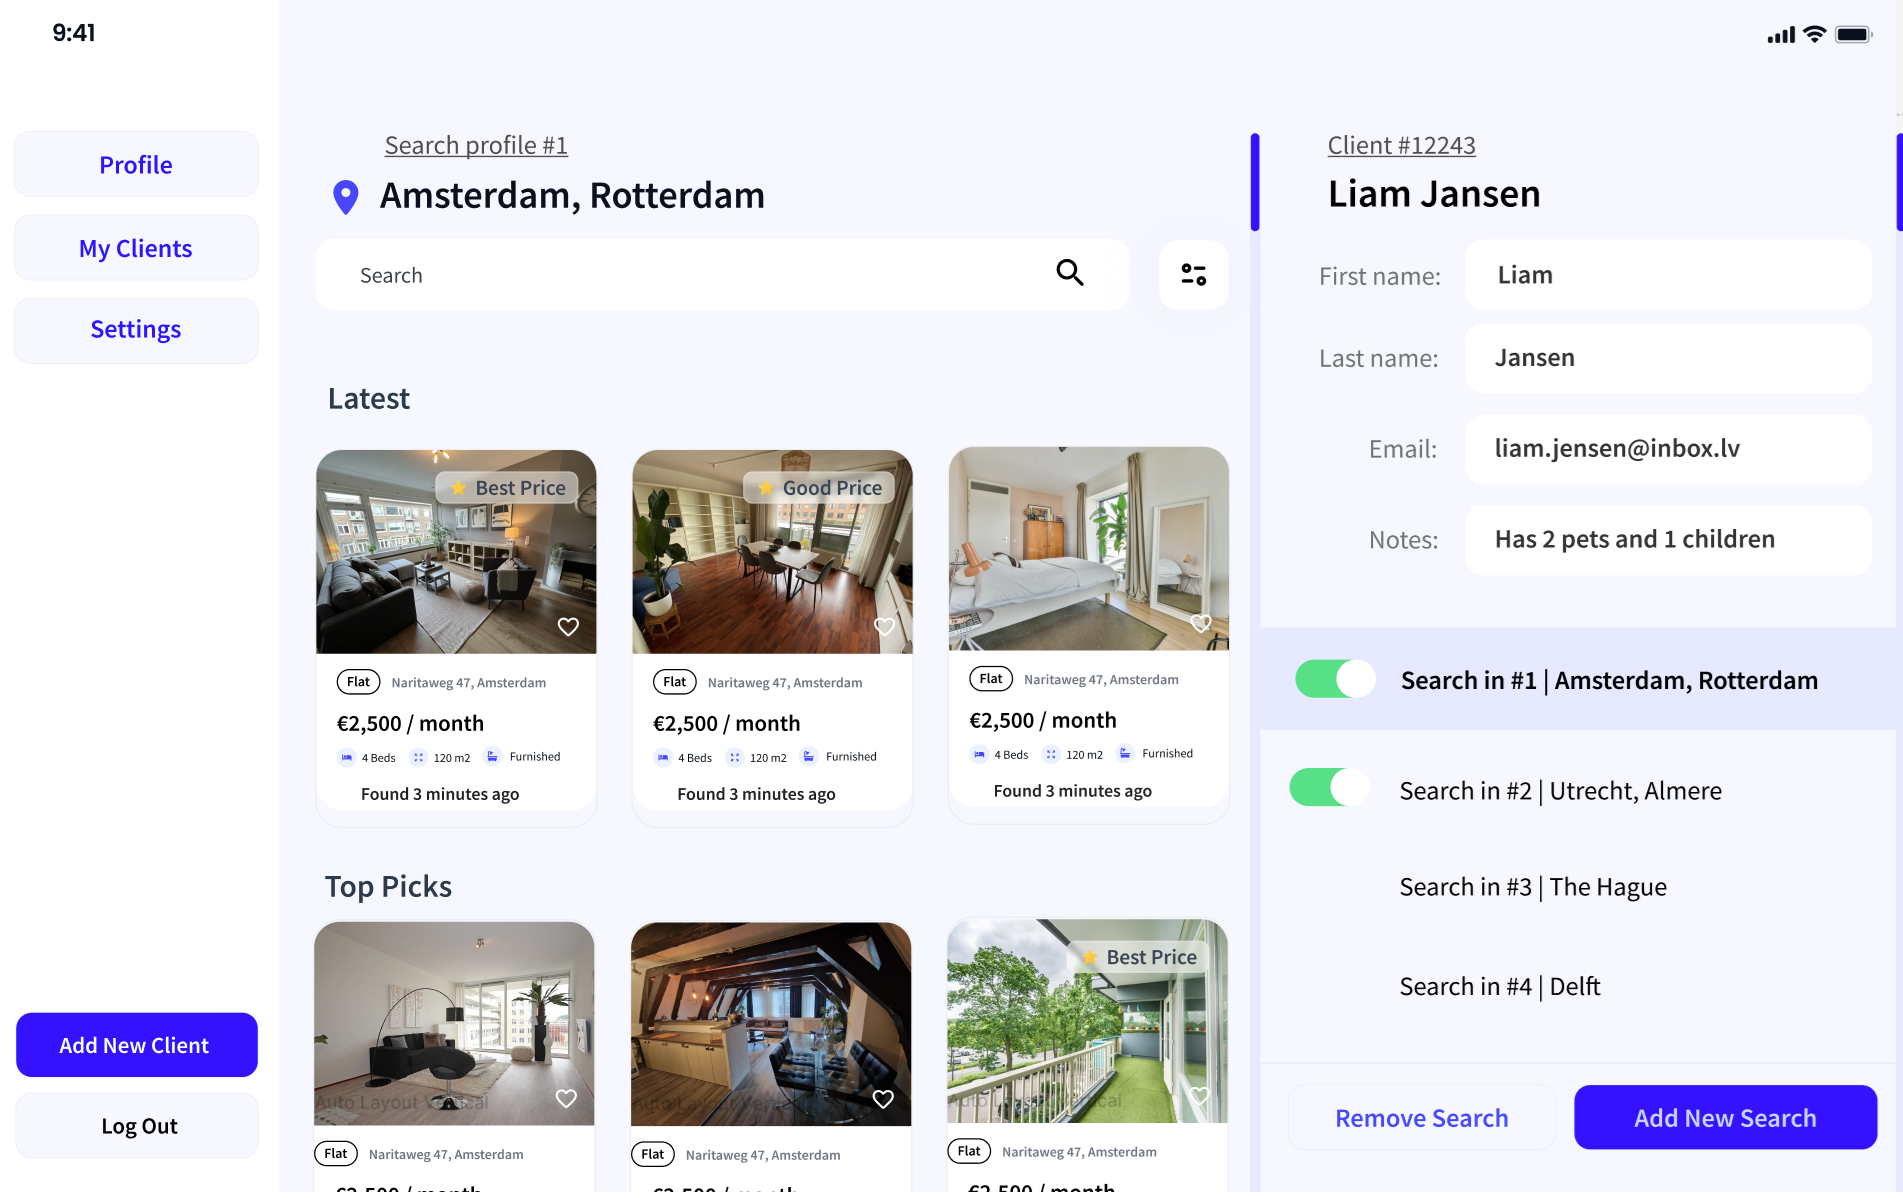Click the Best Price star badge in Latest
Image resolution: width=1903 pixels, height=1198 pixels.
507,488
